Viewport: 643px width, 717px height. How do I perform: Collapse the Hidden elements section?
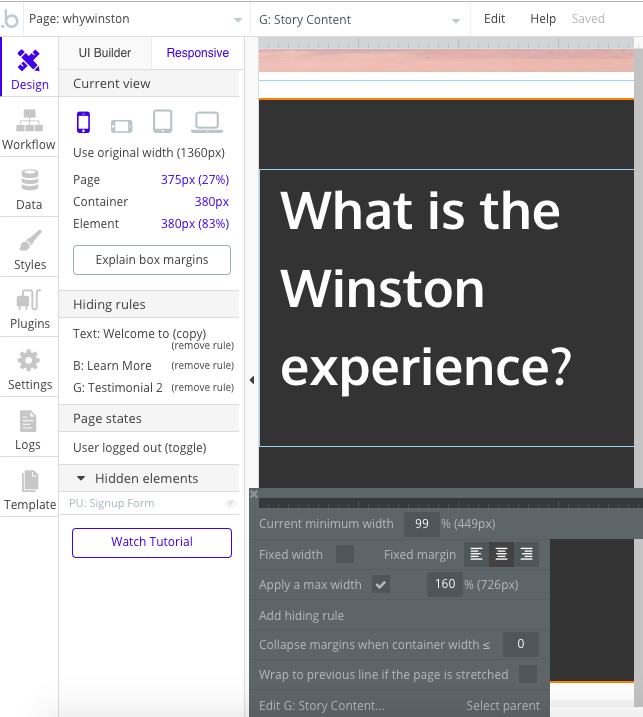[x=81, y=478]
